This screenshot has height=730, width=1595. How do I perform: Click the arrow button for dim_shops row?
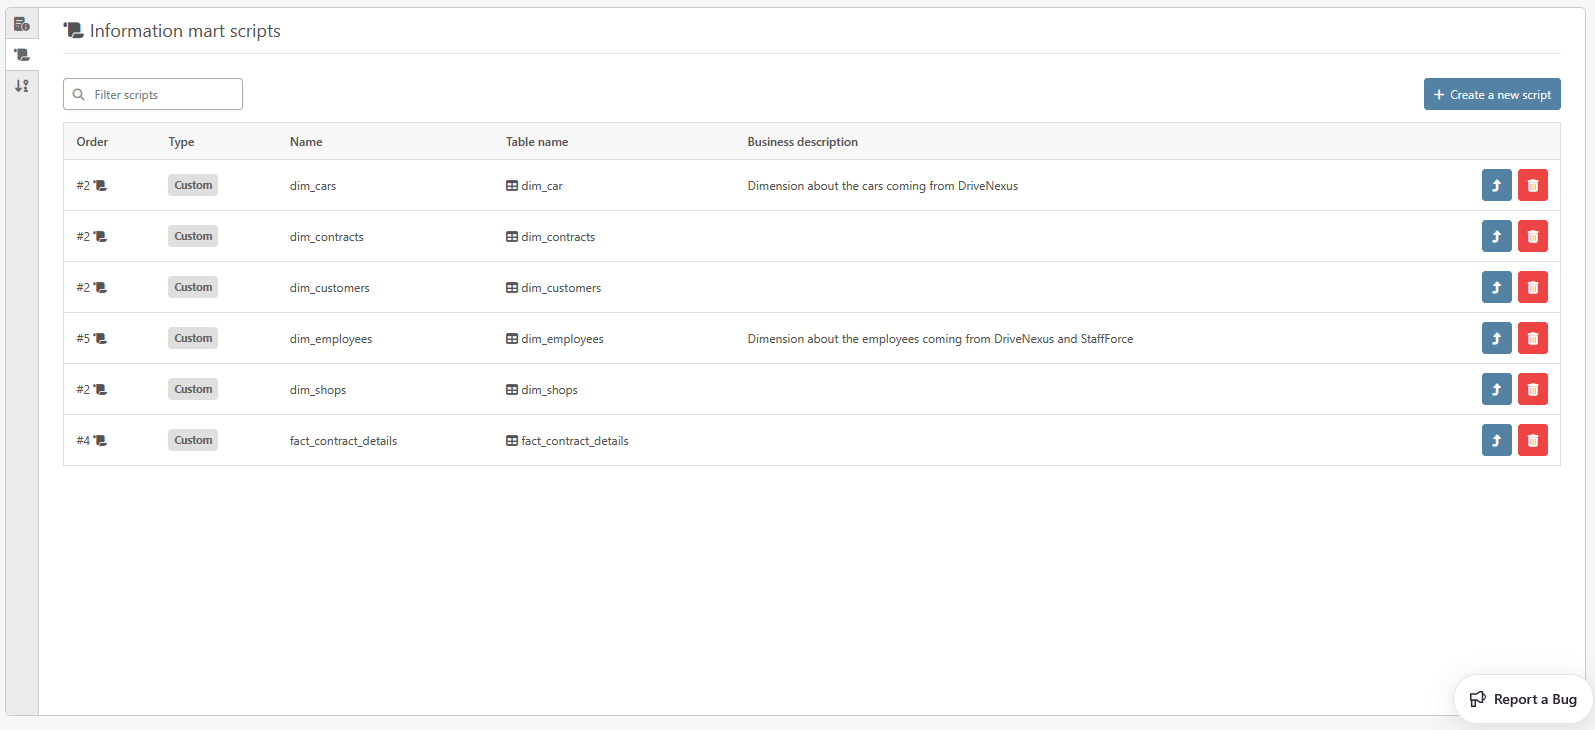point(1496,390)
